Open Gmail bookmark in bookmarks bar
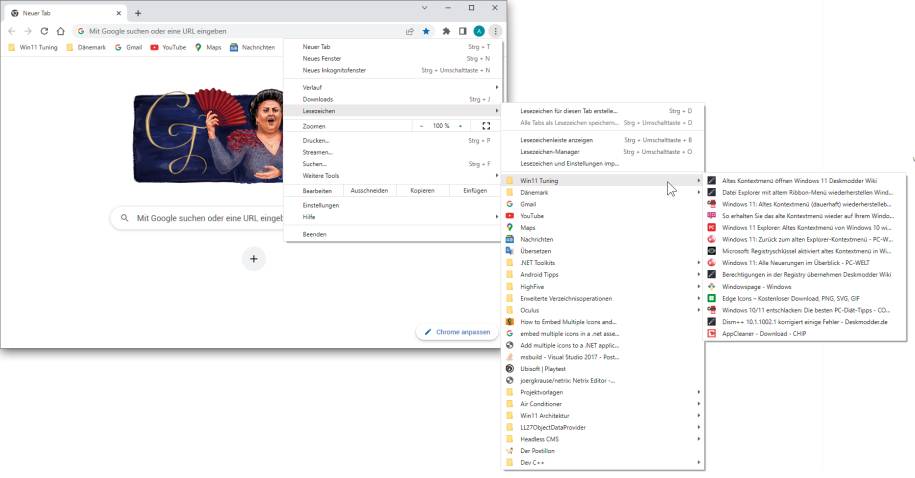 [x=128, y=47]
